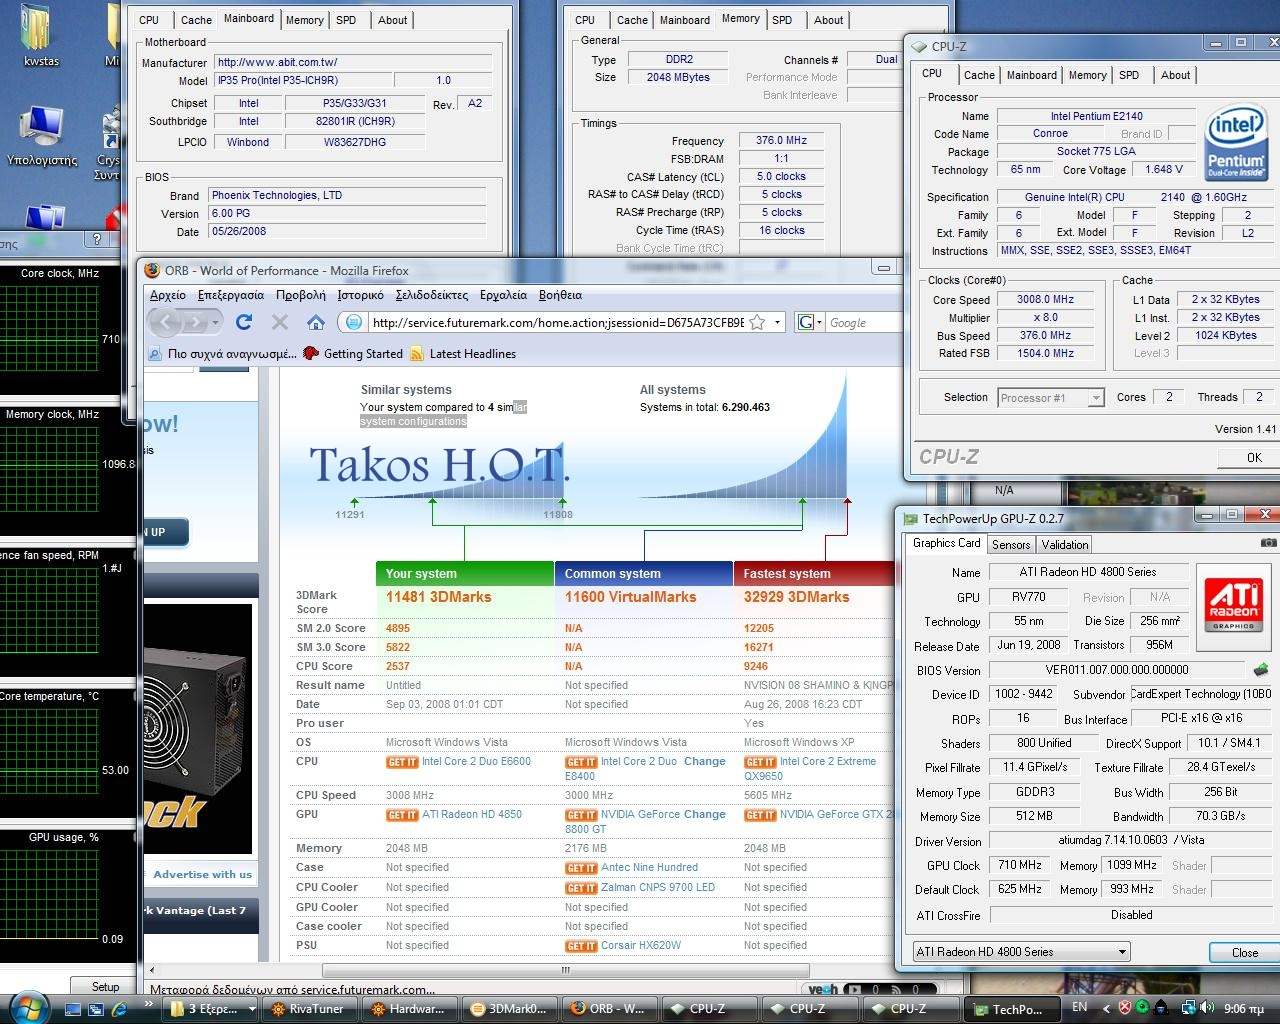Open the Zalman CNPS 9700 LED link
Viewport: 1280px width, 1024px height.
658,887
